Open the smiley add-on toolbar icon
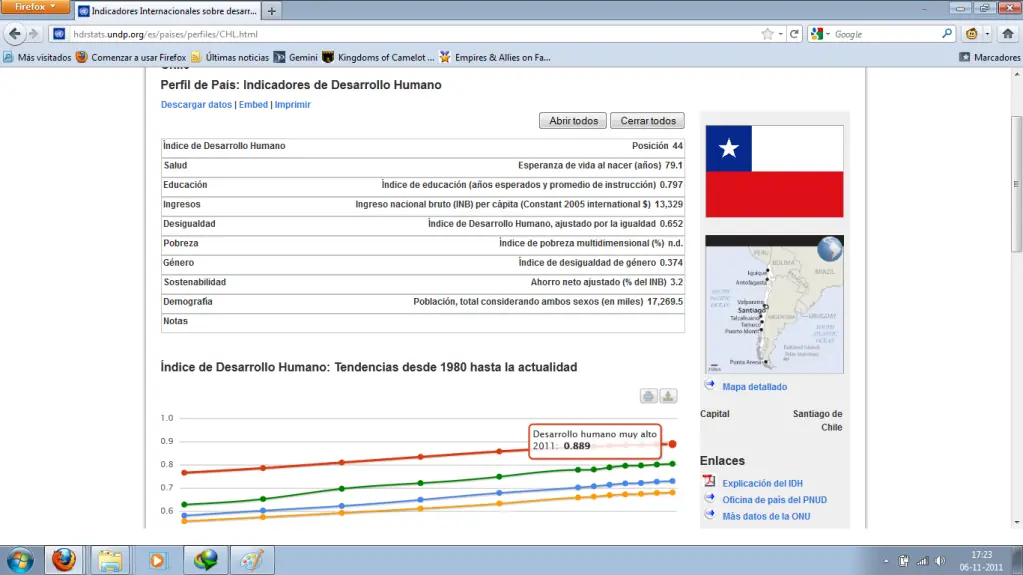The height and width of the screenshot is (575, 1023). pyautogui.click(x=971, y=34)
